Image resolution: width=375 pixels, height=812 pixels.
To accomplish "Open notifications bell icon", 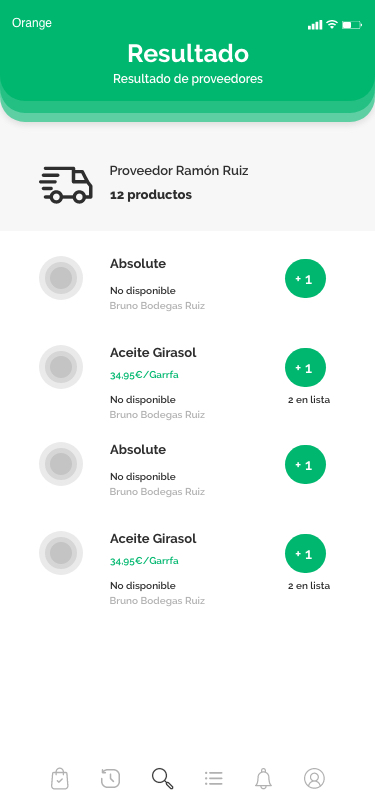I will tap(264, 778).
